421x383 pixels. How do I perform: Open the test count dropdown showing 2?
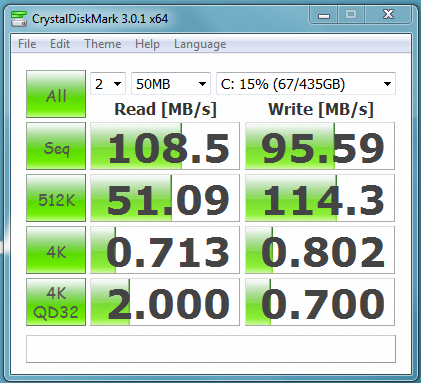tap(108, 84)
